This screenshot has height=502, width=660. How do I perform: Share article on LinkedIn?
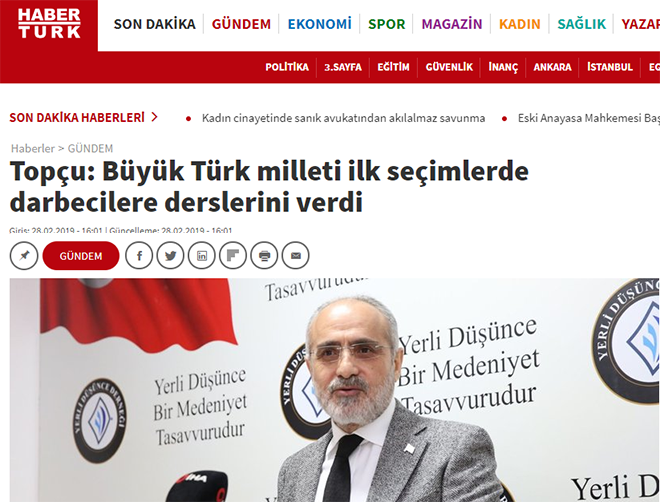[202, 255]
